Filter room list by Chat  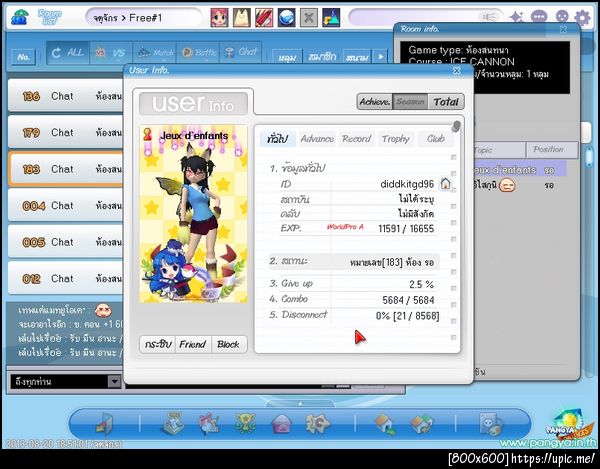pos(241,53)
